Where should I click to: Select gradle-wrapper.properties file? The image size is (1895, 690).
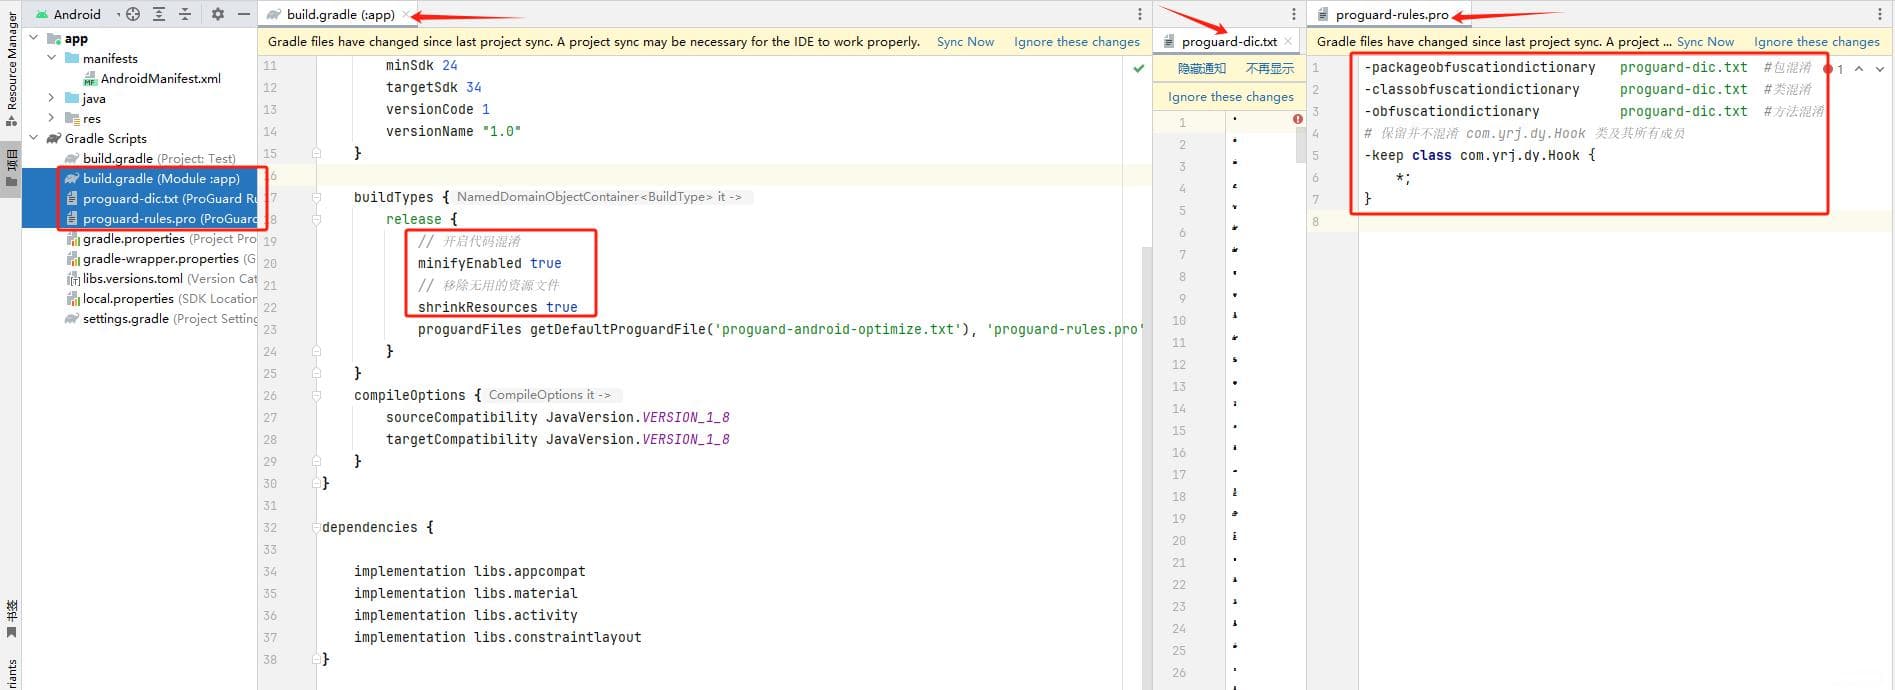coord(161,258)
